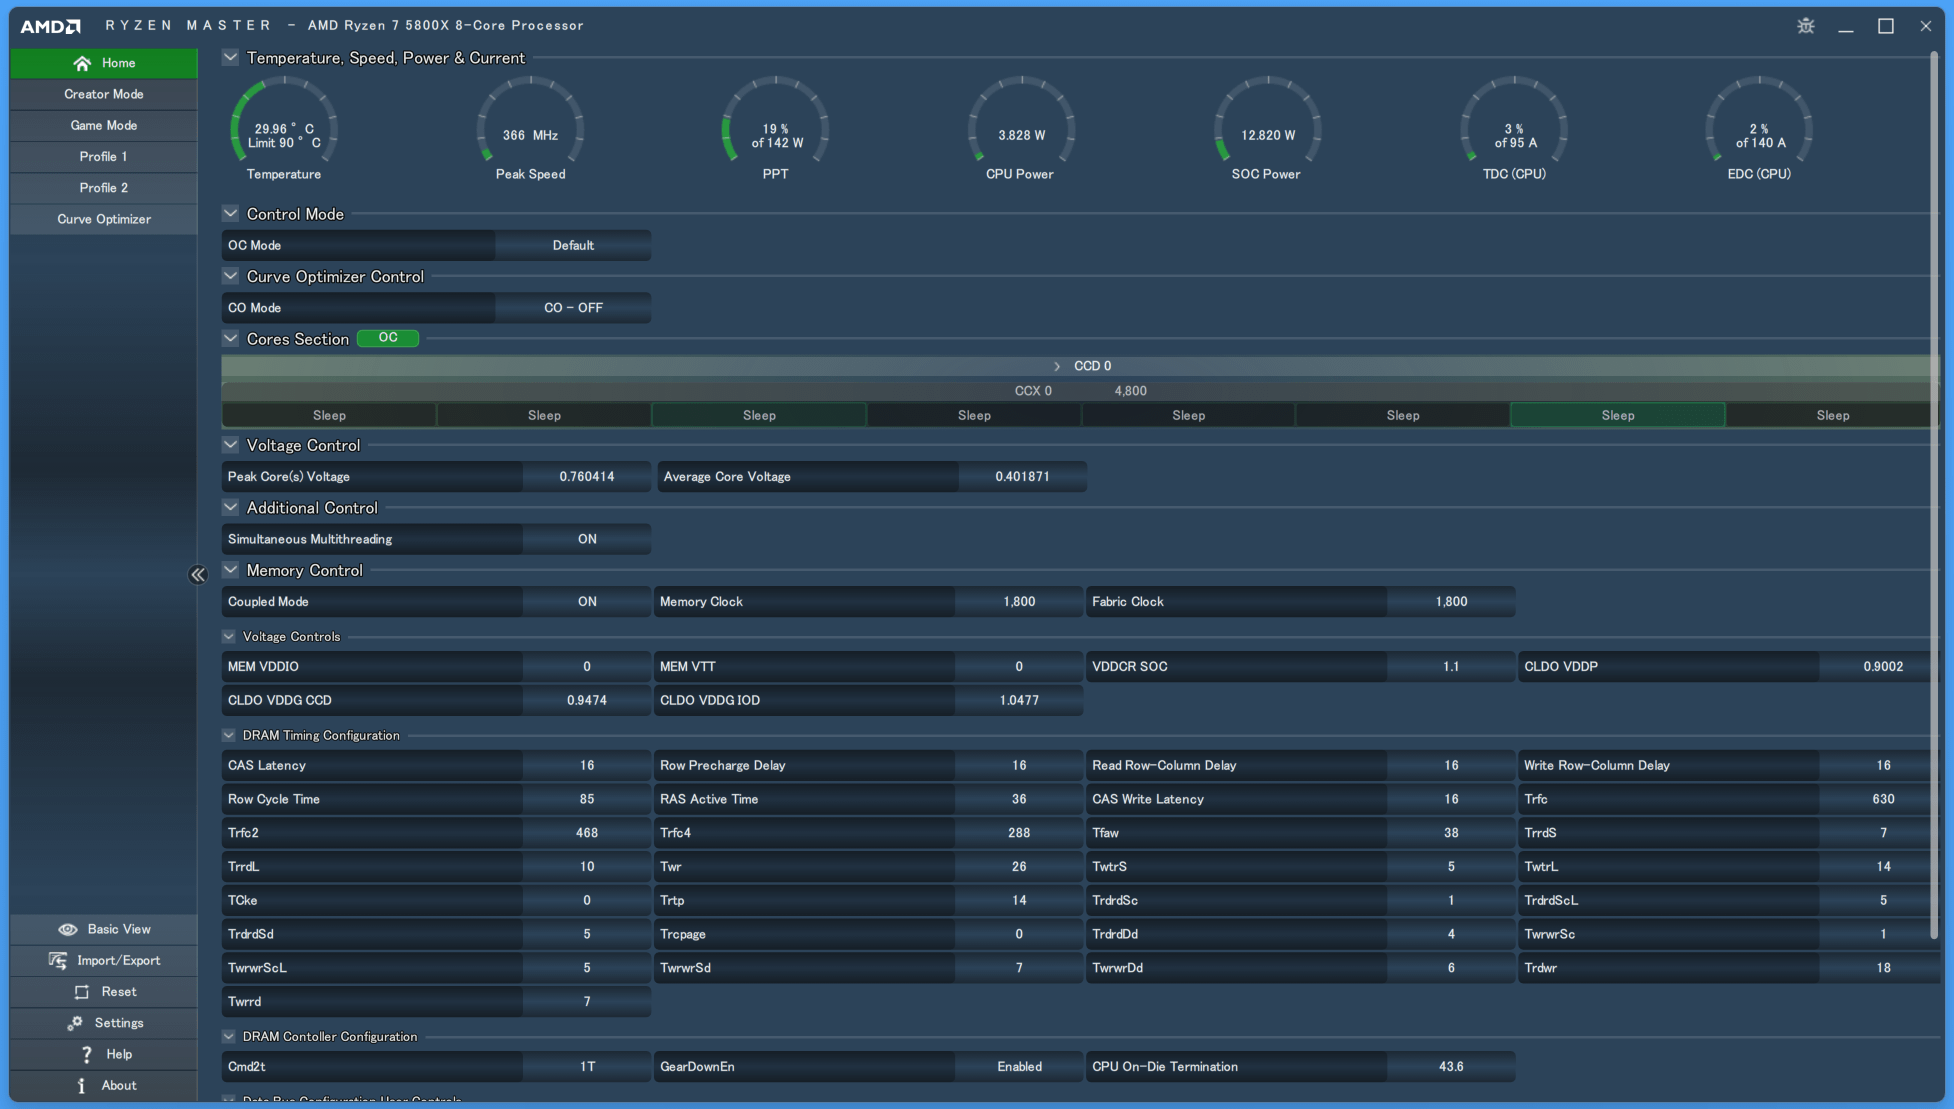Select the third highlighted Sleep core
Viewport: 1954px width, 1109px height.
pyautogui.click(x=759, y=415)
